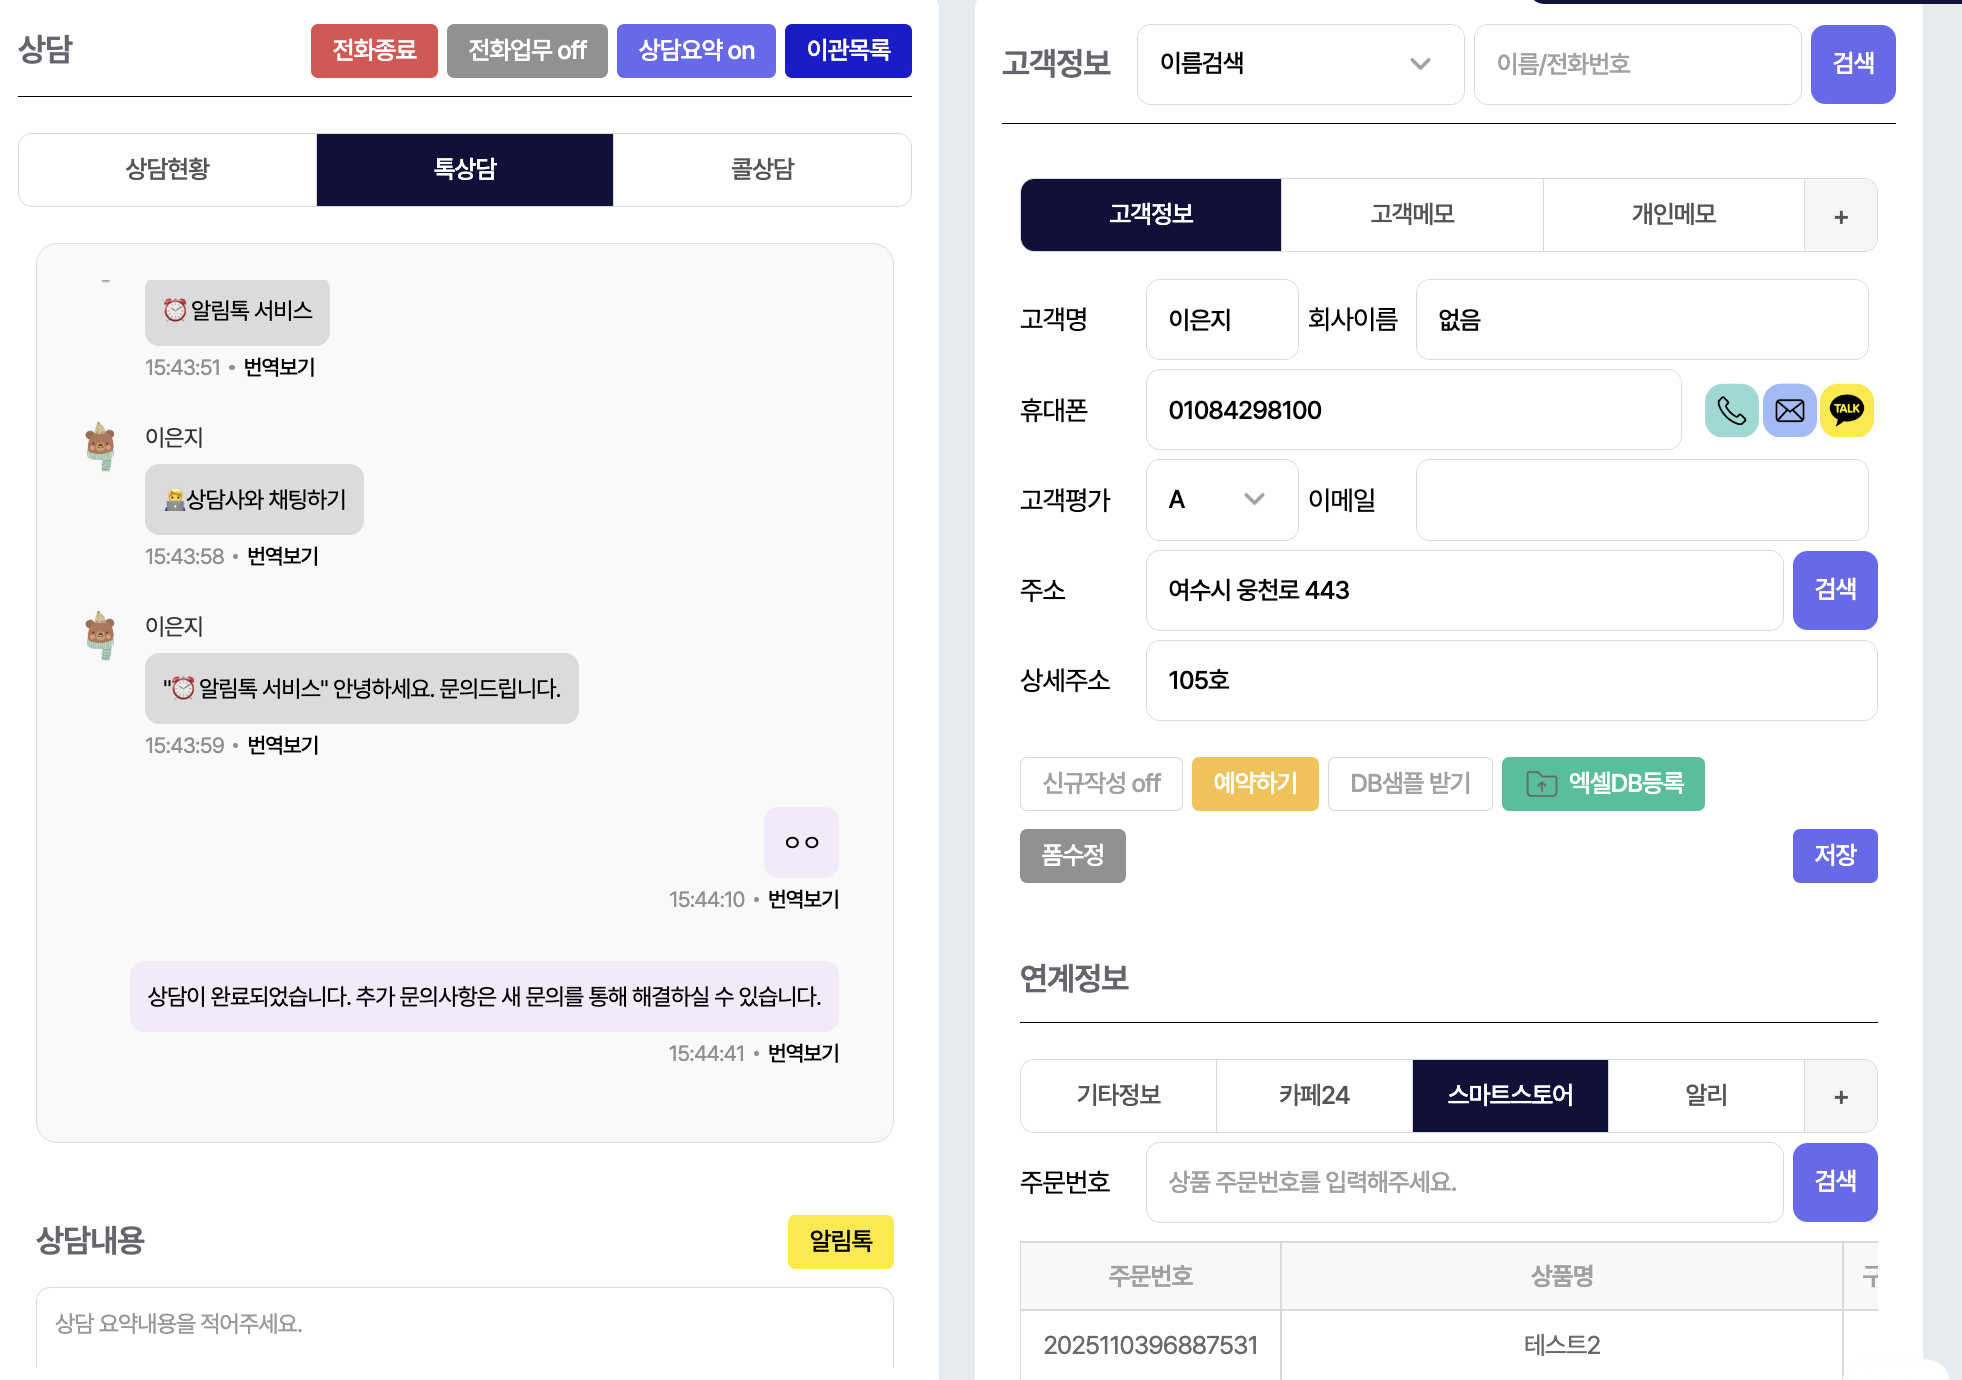This screenshot has width=1962, height=1380.
Task: Open the 이름검색 dropdown
Action: click(1299, 64)
